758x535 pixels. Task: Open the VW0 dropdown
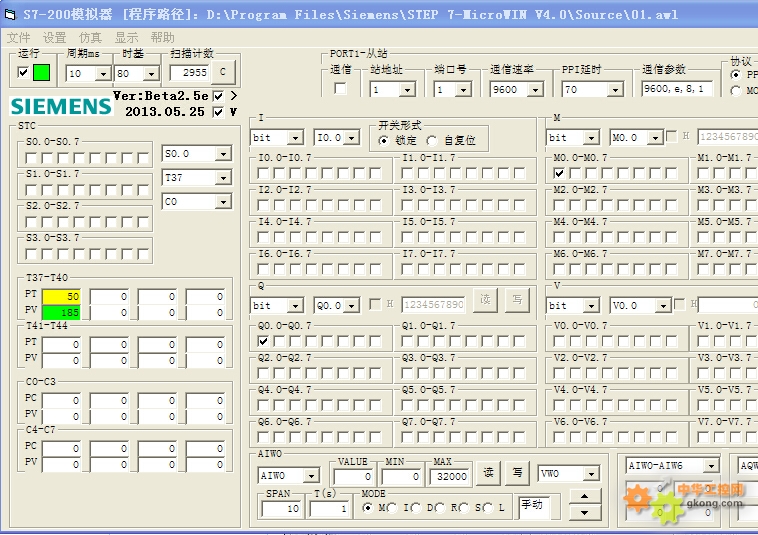[x=591, y=474]
